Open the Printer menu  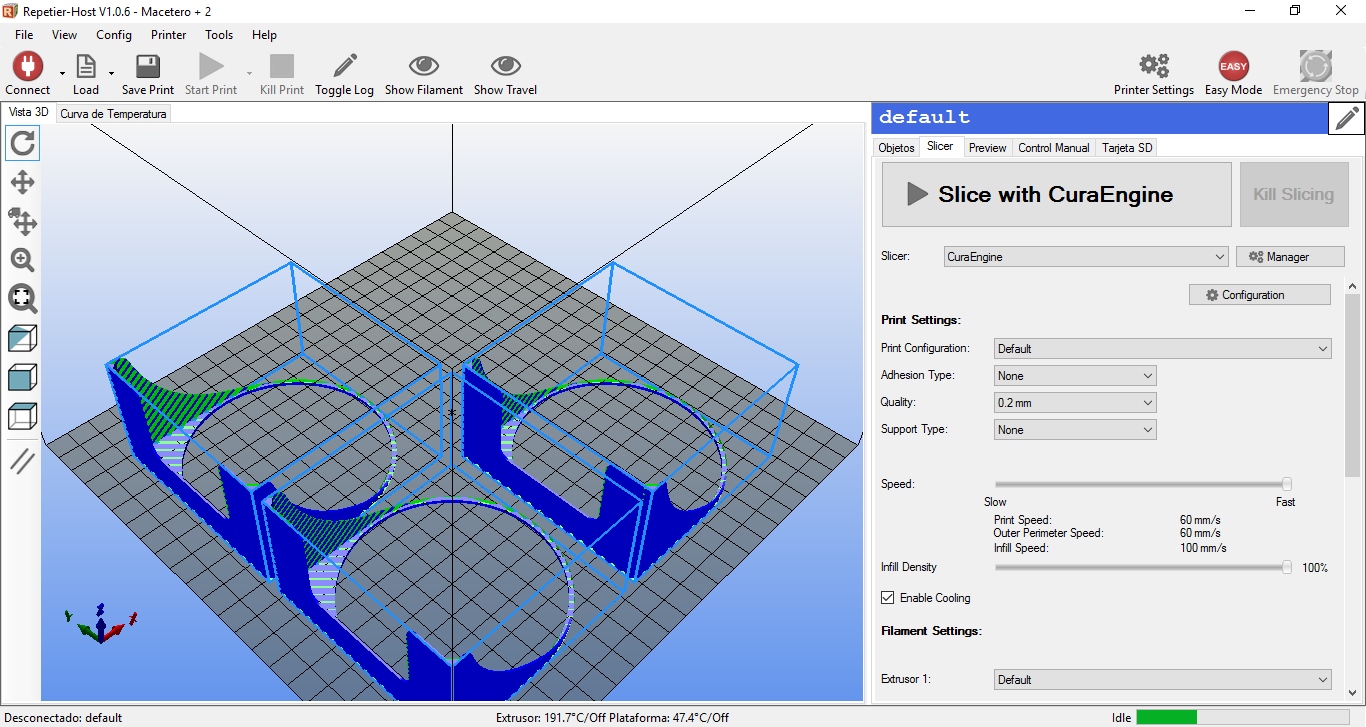click(x=168, y=34)
